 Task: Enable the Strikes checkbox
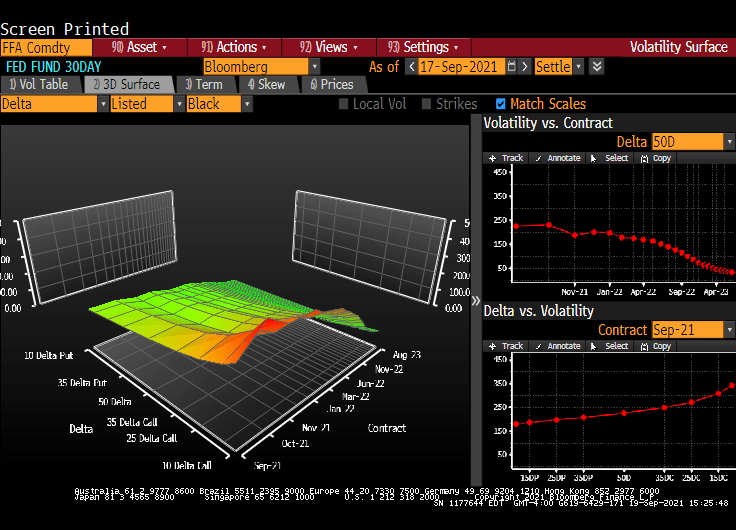[x=427, y=104]
